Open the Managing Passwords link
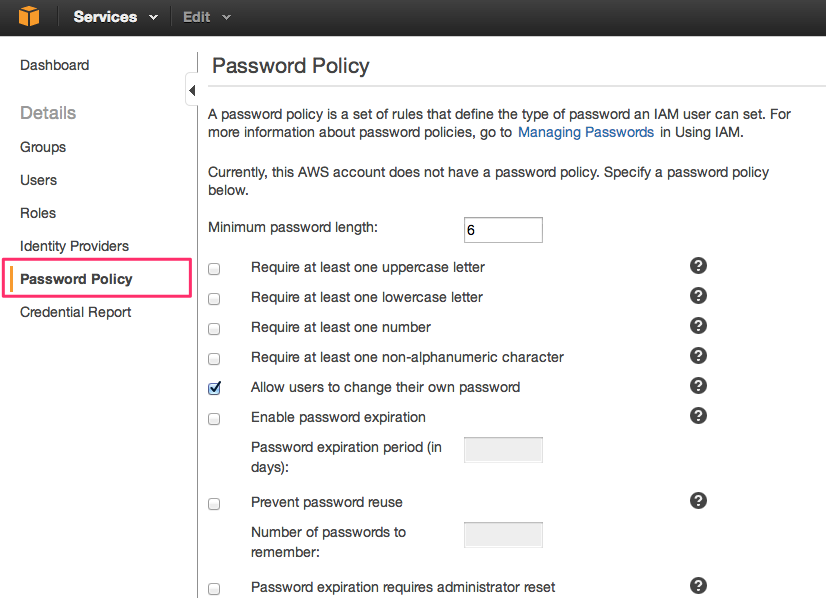826x612 pixels. [585, 131]
